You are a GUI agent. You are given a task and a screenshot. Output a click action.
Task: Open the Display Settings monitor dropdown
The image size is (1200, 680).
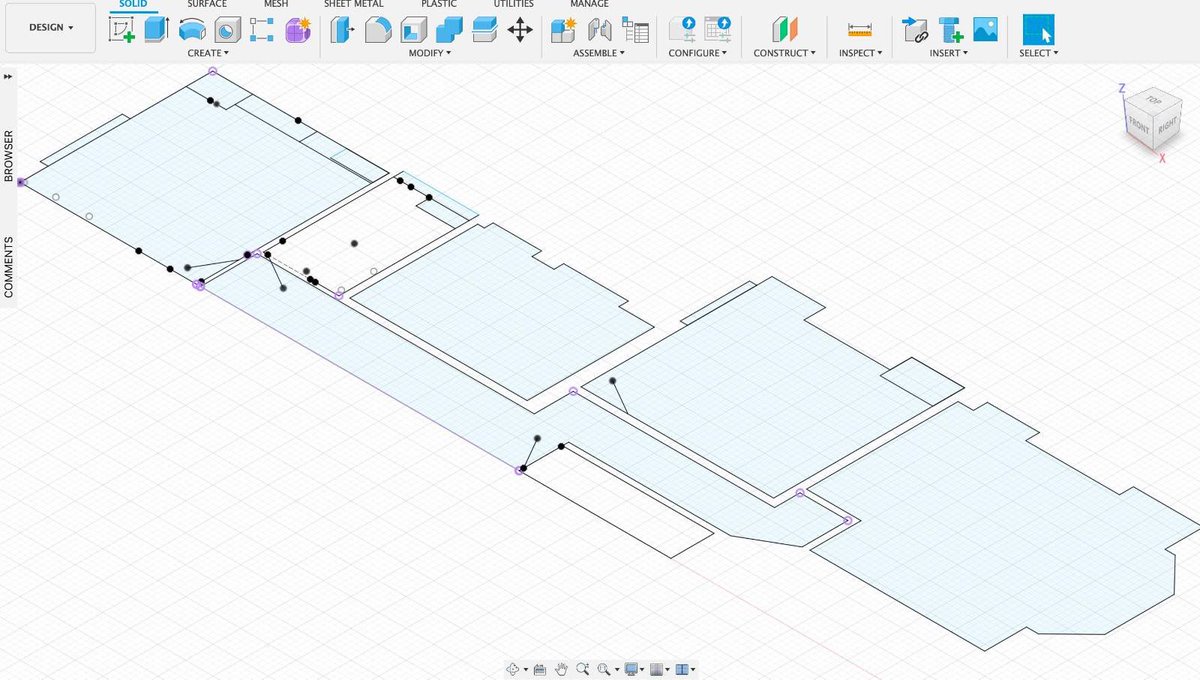coord(635,669)
